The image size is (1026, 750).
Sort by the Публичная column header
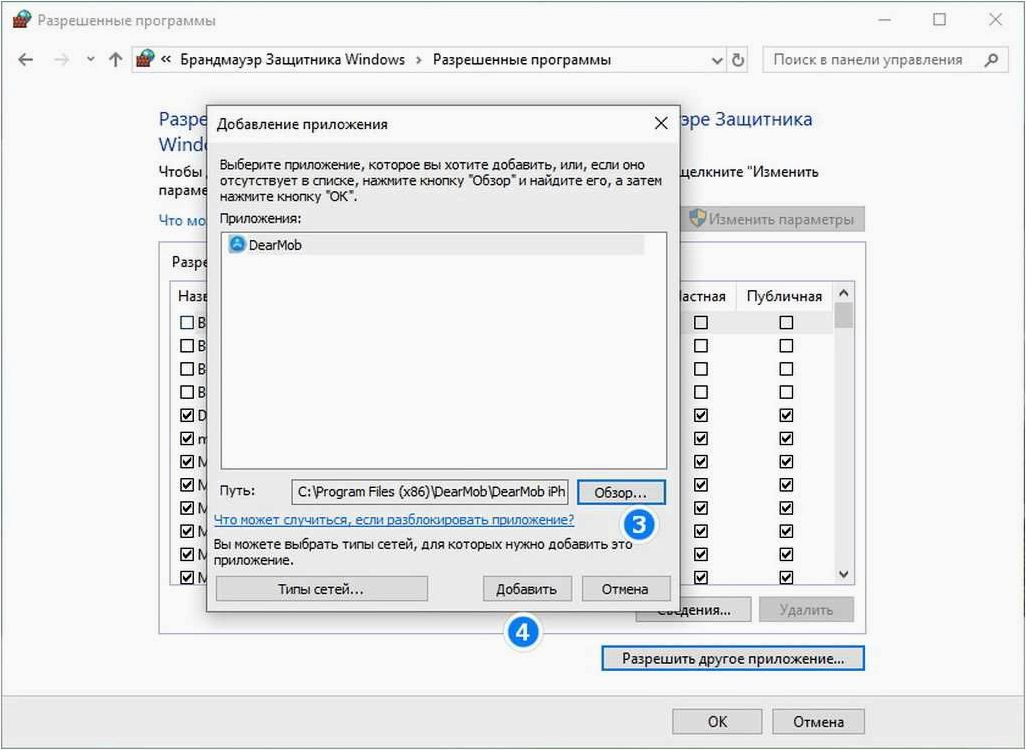[784, 296]
